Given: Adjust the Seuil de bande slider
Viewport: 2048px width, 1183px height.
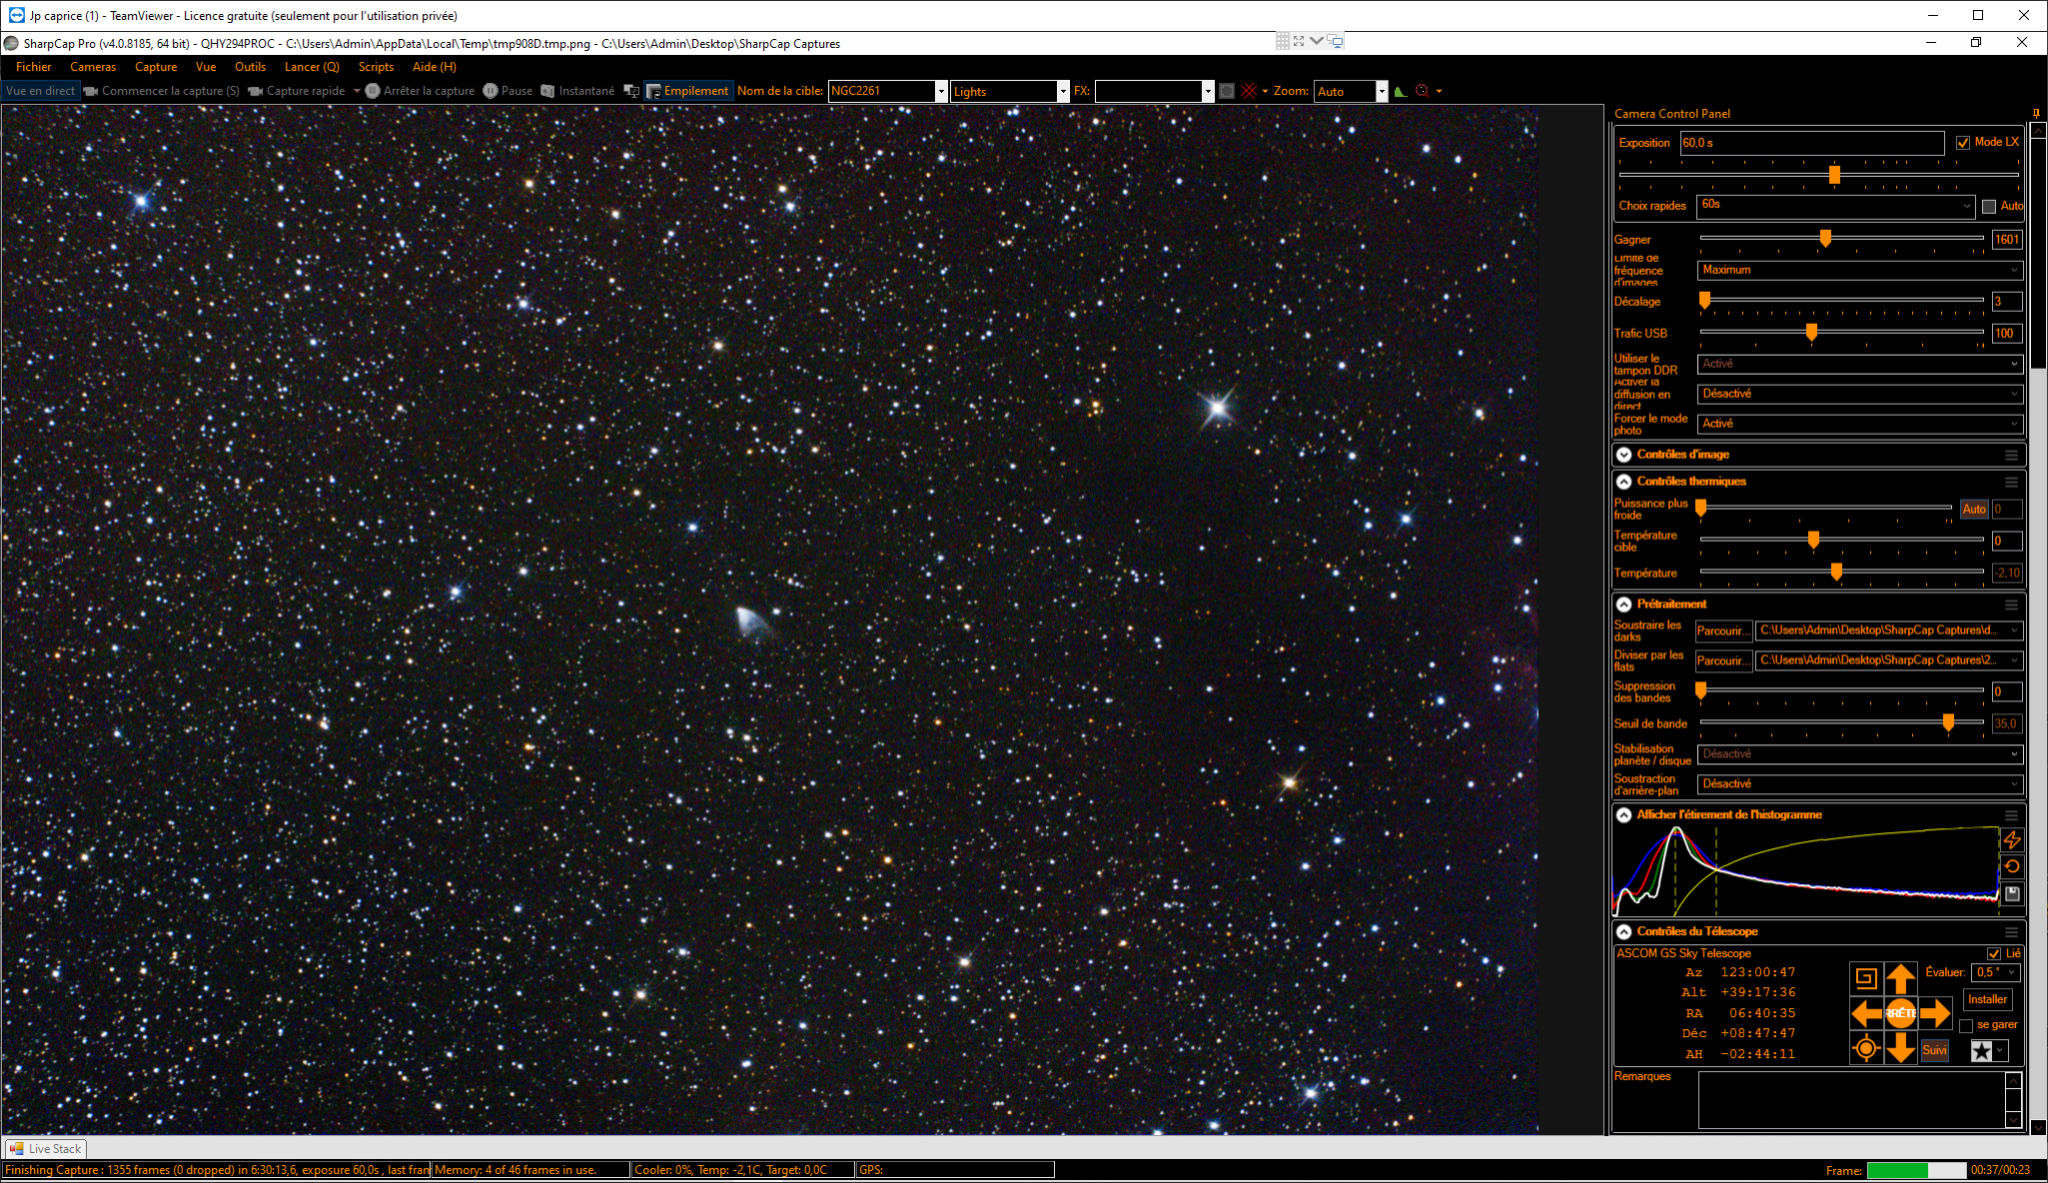Looking at the screenshot, I should click(x=1948, y=722).
